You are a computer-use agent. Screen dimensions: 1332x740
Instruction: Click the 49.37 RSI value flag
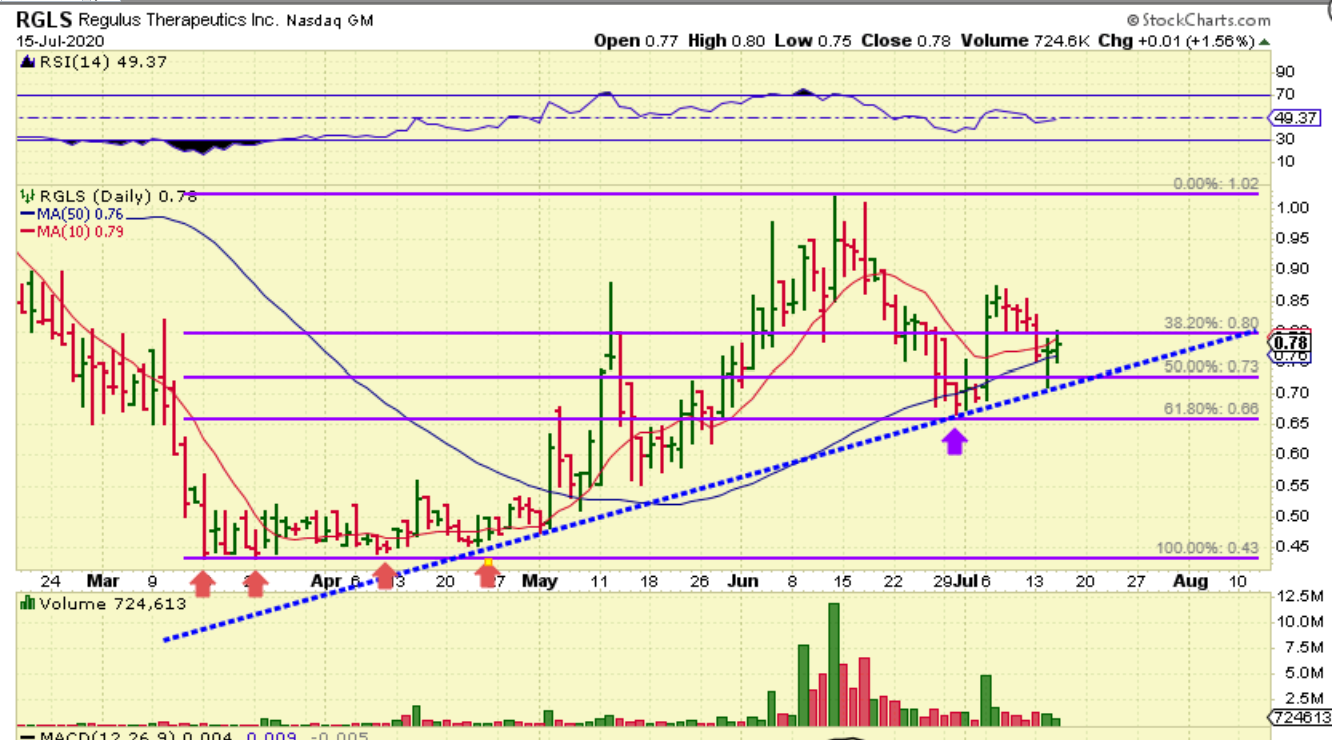[x=1295, y=118]
